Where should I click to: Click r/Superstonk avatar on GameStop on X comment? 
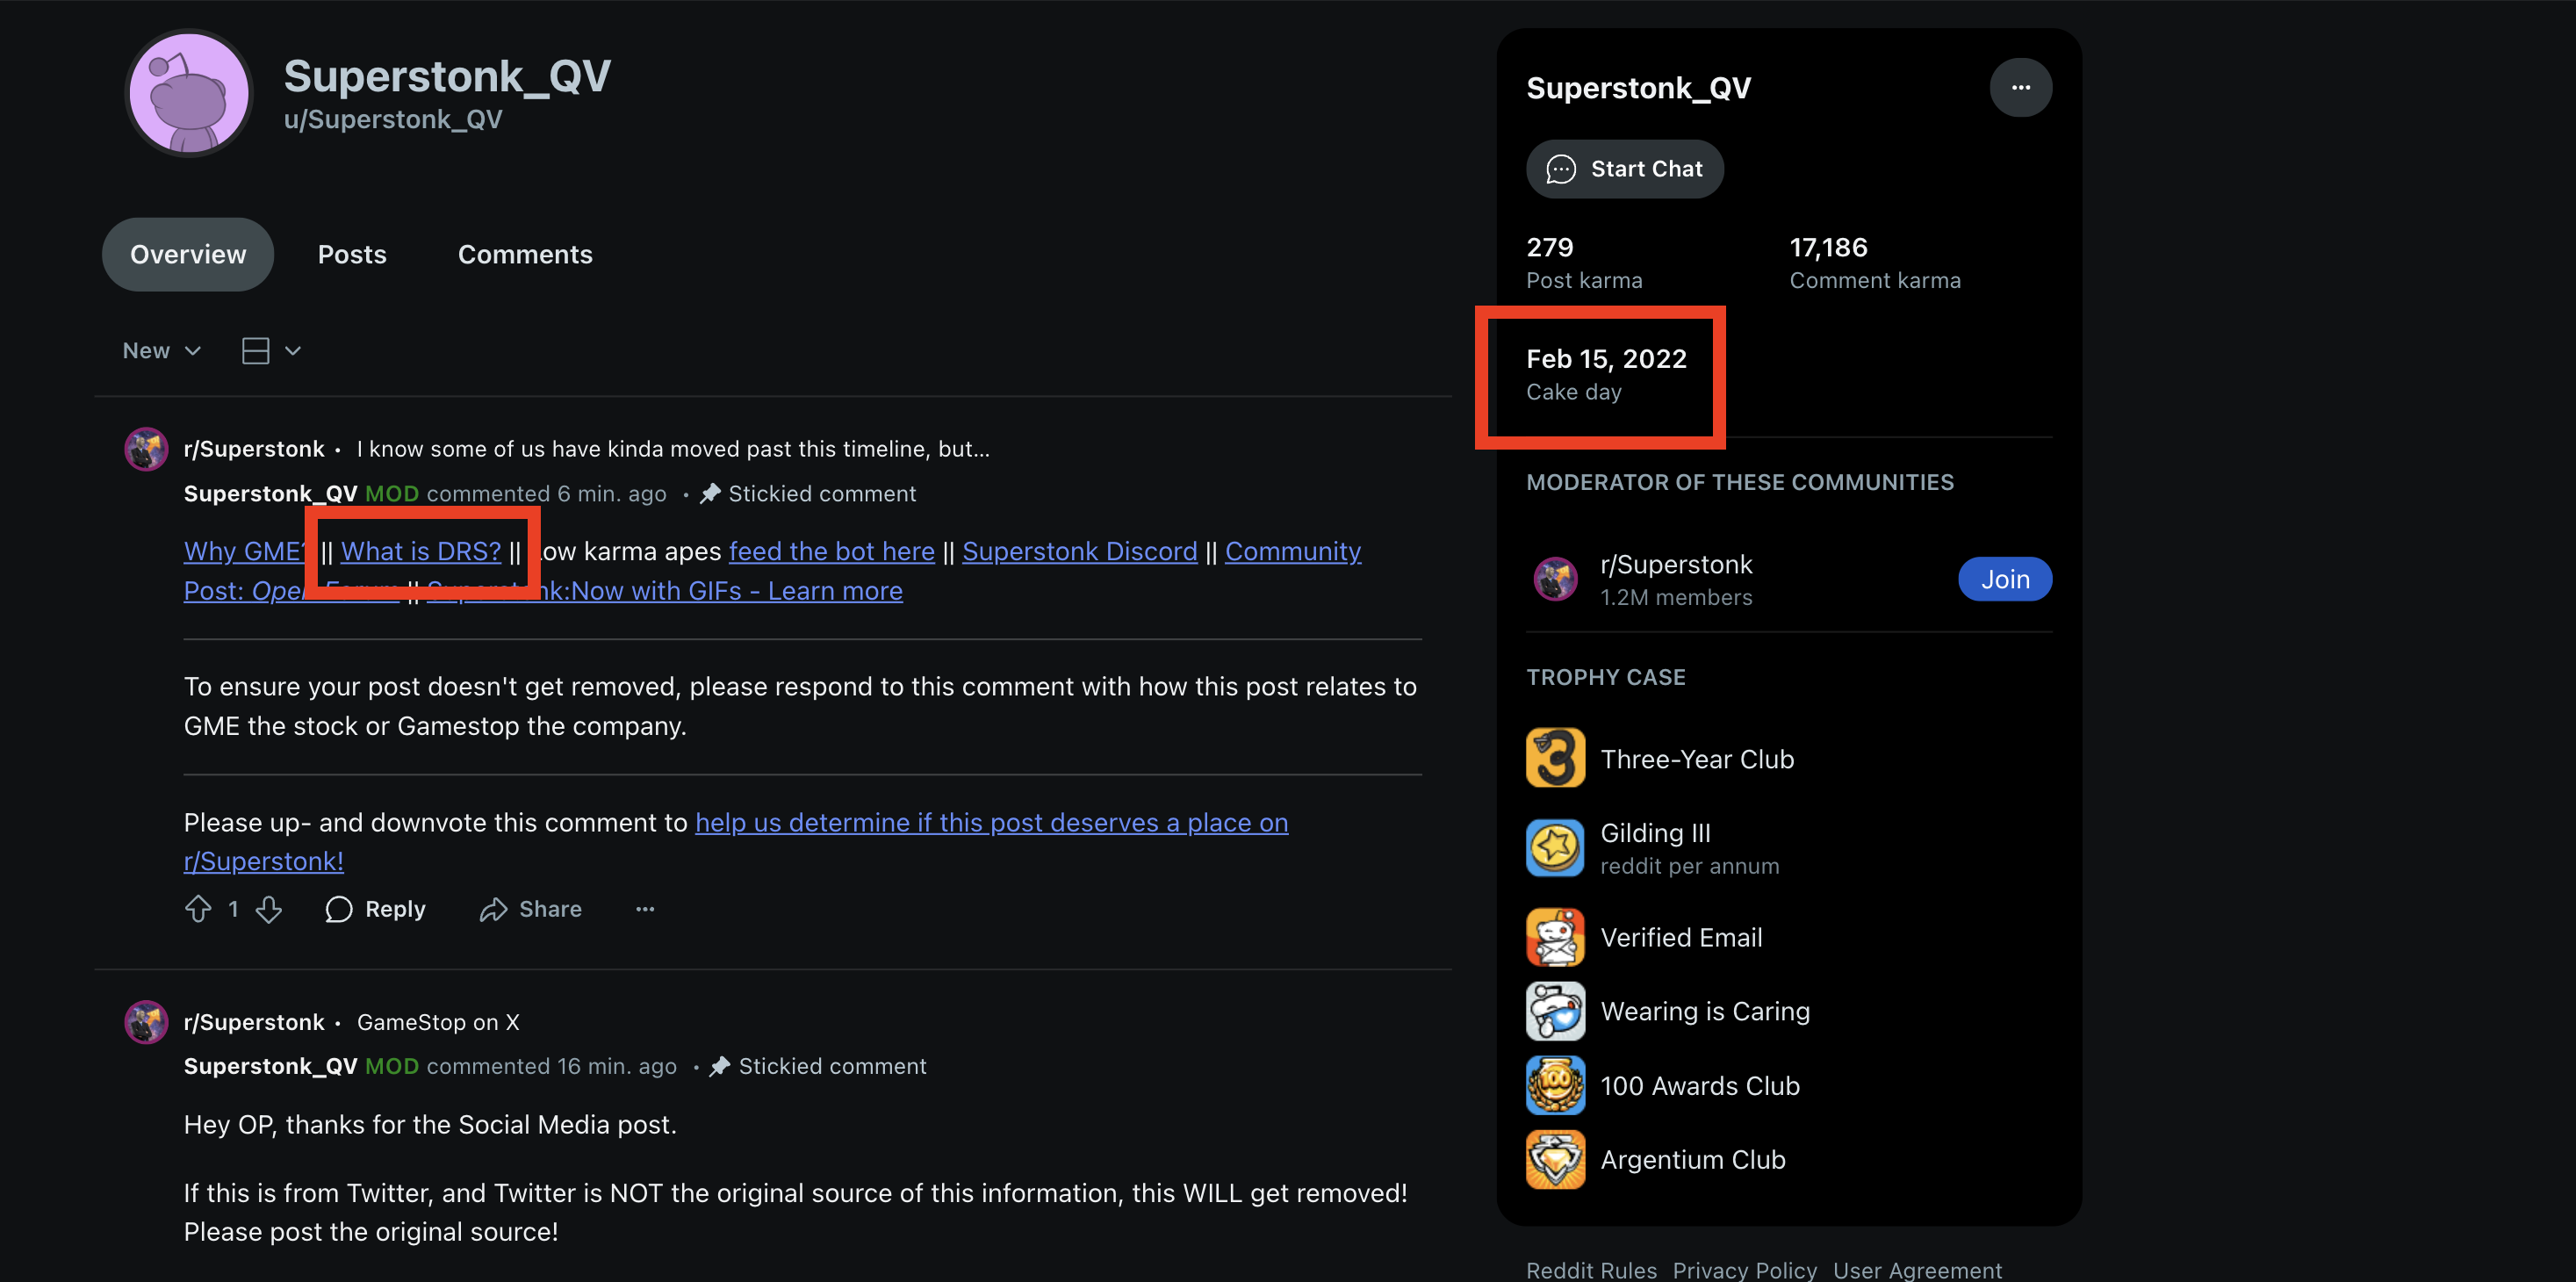(x=146, y=1022)
